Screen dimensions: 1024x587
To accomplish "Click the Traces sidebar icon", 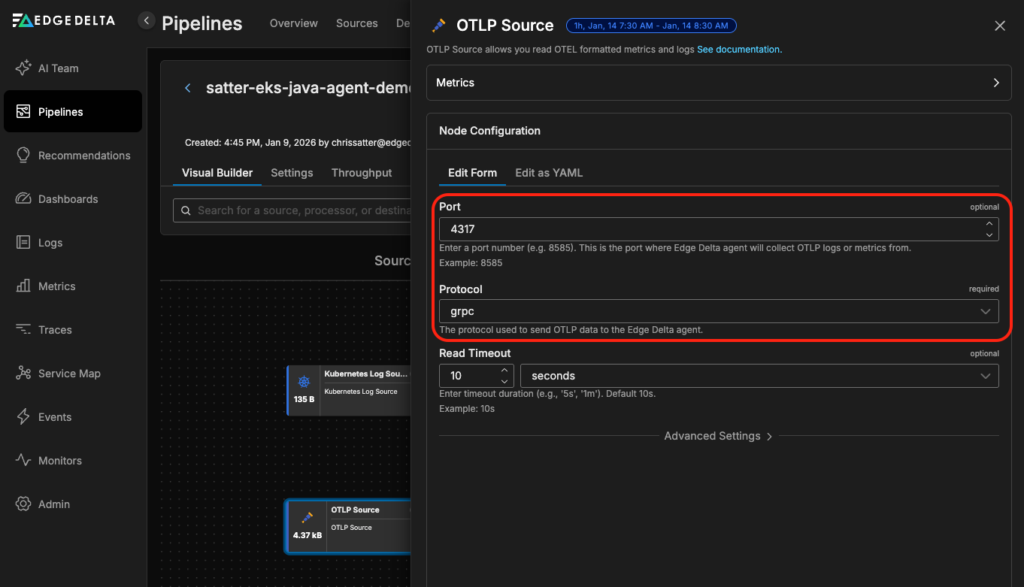I will (23, 330).
